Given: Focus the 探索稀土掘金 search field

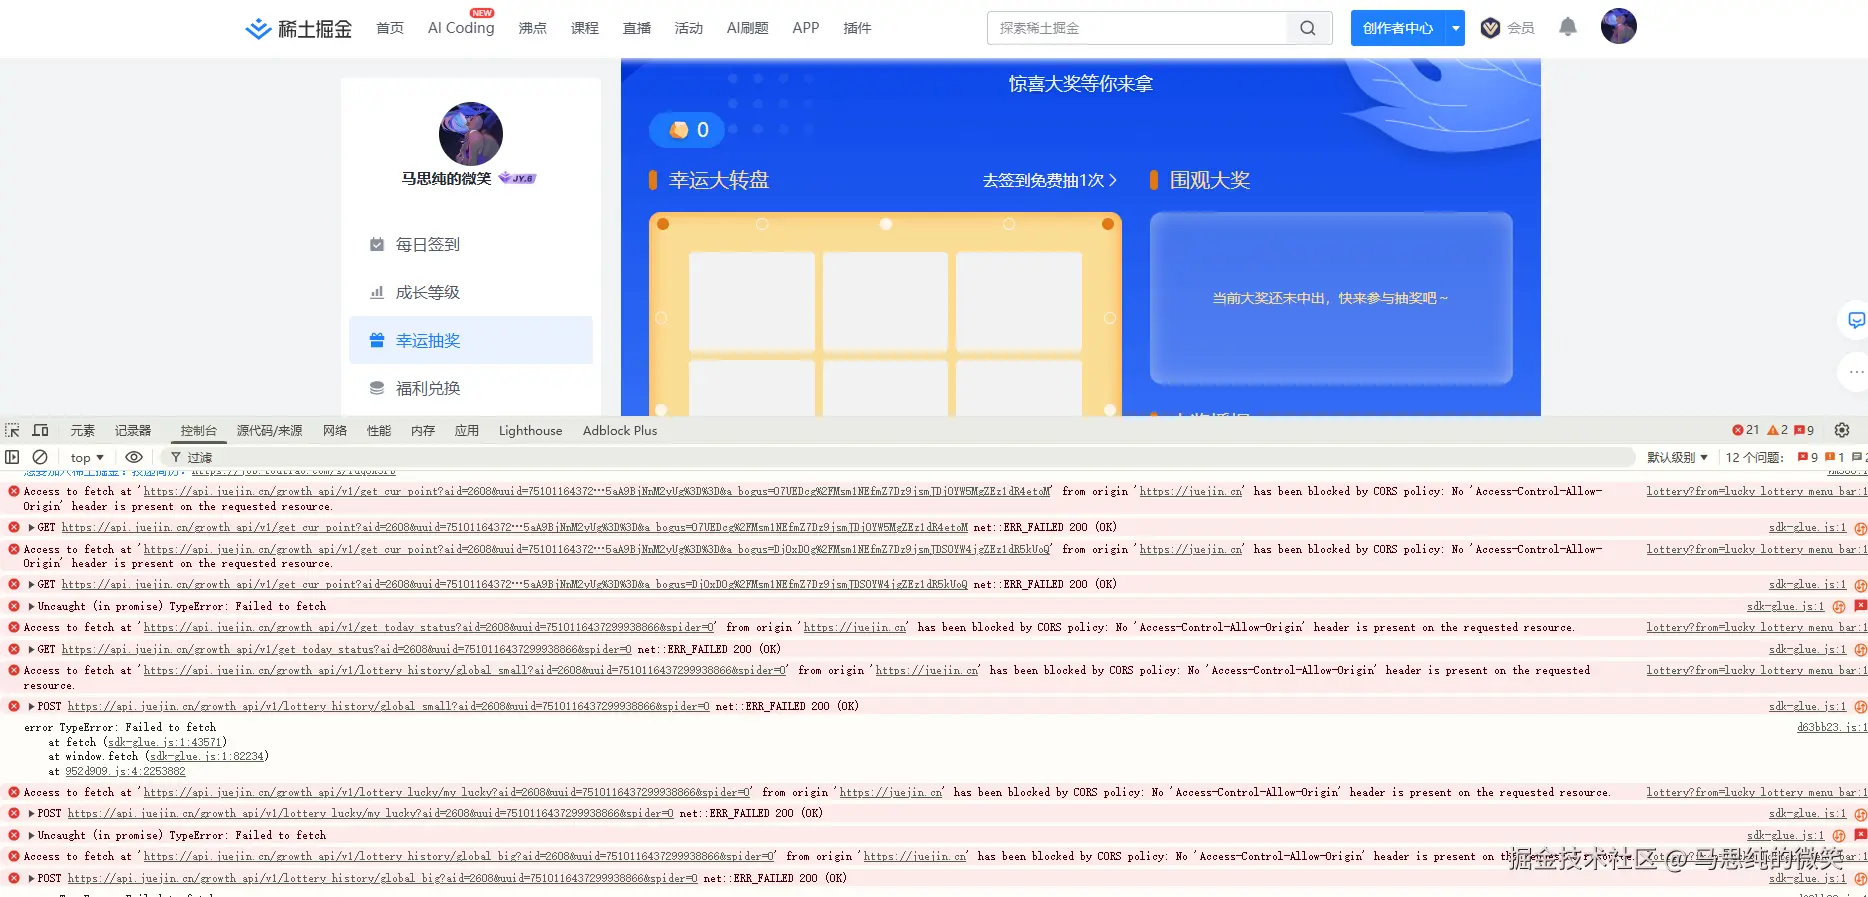Looking at the screenshot, I should click(x=1138, y=28).
